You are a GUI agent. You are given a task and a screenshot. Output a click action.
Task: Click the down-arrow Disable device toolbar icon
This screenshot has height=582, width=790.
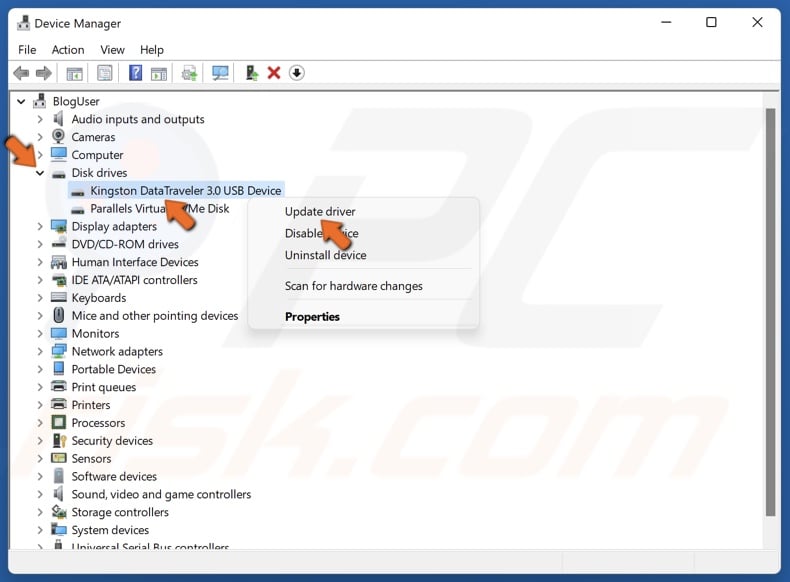[x=297, y=73]
